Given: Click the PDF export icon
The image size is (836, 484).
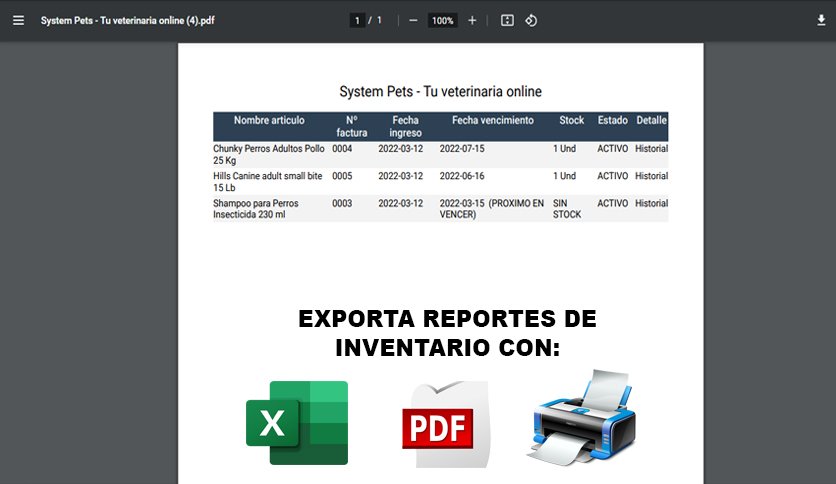Looking at the screenshot, I should [445, 424].
